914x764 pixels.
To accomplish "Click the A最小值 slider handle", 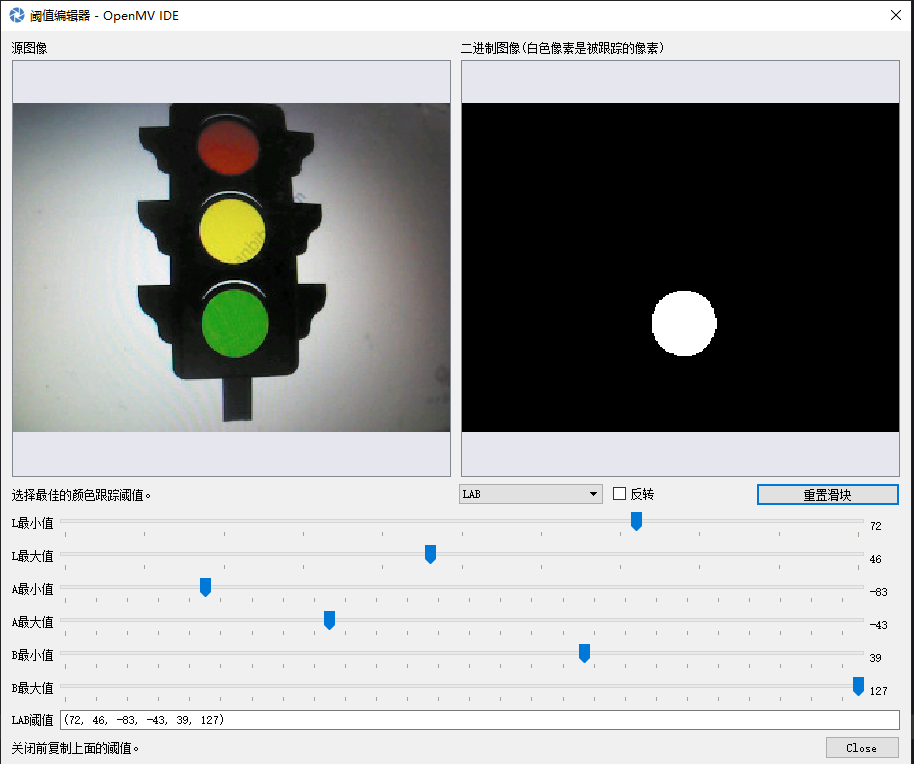I will (205, 586).
